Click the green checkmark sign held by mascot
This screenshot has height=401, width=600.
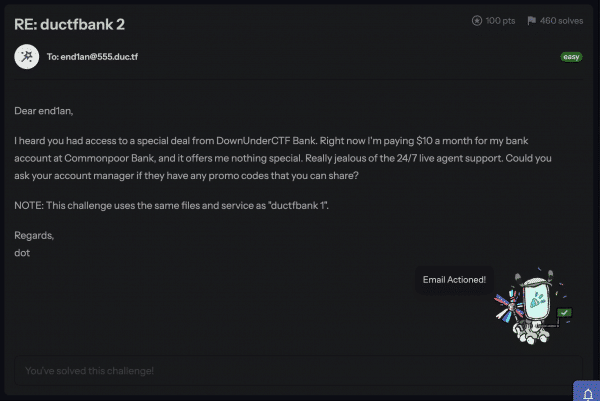[564, 313]
